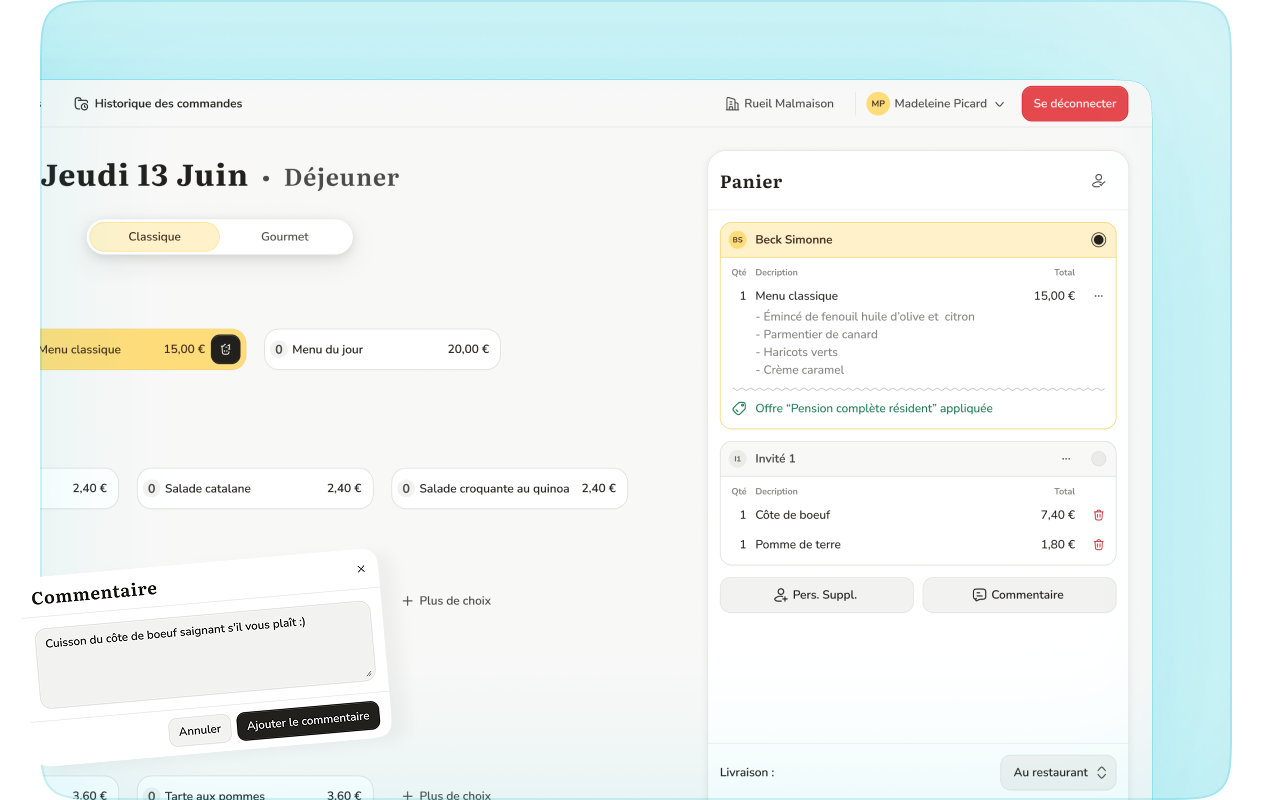
Task: Click the person icon in Panier header
Action: pyautogui.click(x=1098, y=181)
